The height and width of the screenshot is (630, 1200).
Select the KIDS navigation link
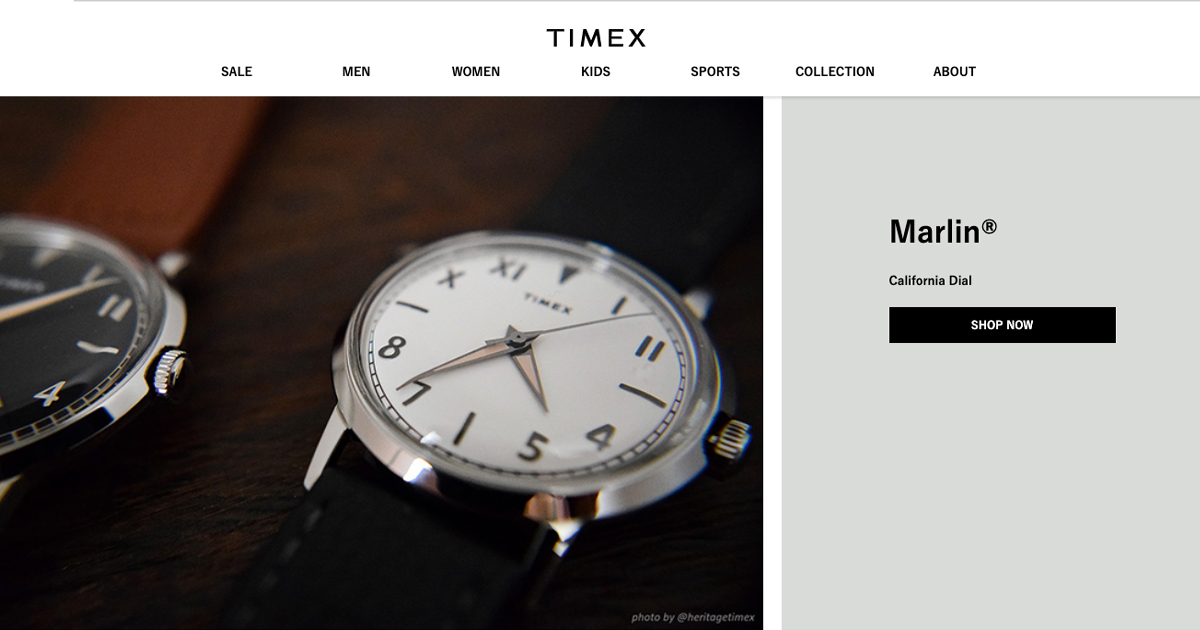click(596, 71)
